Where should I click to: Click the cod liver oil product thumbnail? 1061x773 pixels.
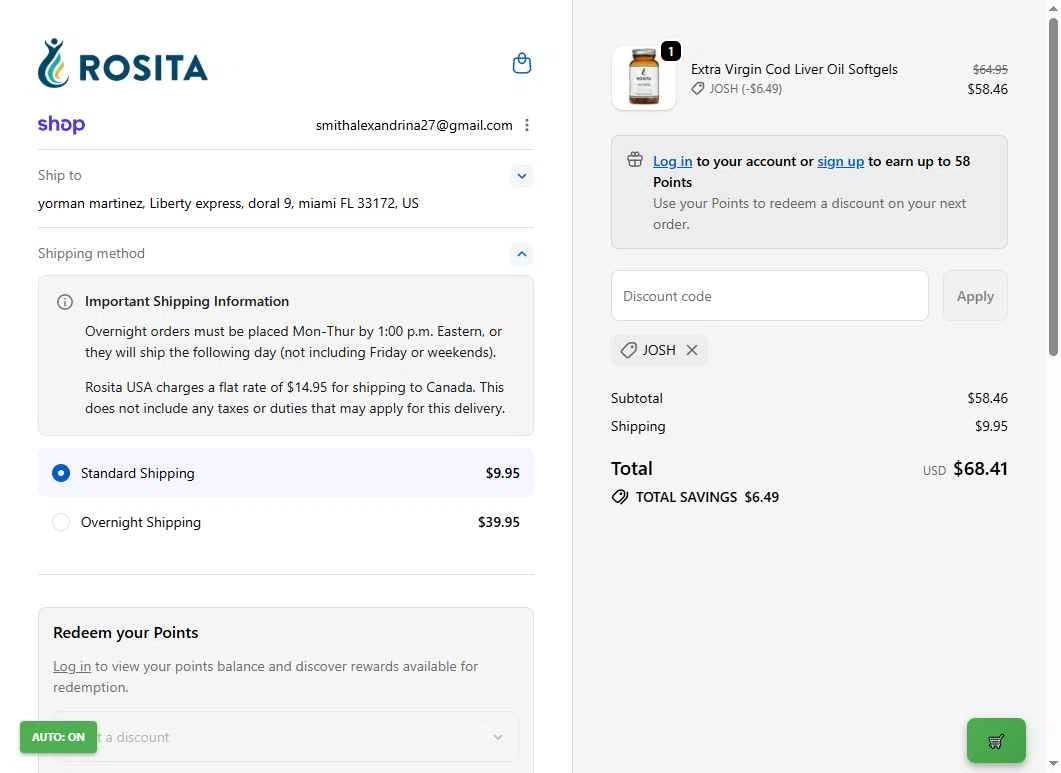pyautogui.click(x=644, y=78)
